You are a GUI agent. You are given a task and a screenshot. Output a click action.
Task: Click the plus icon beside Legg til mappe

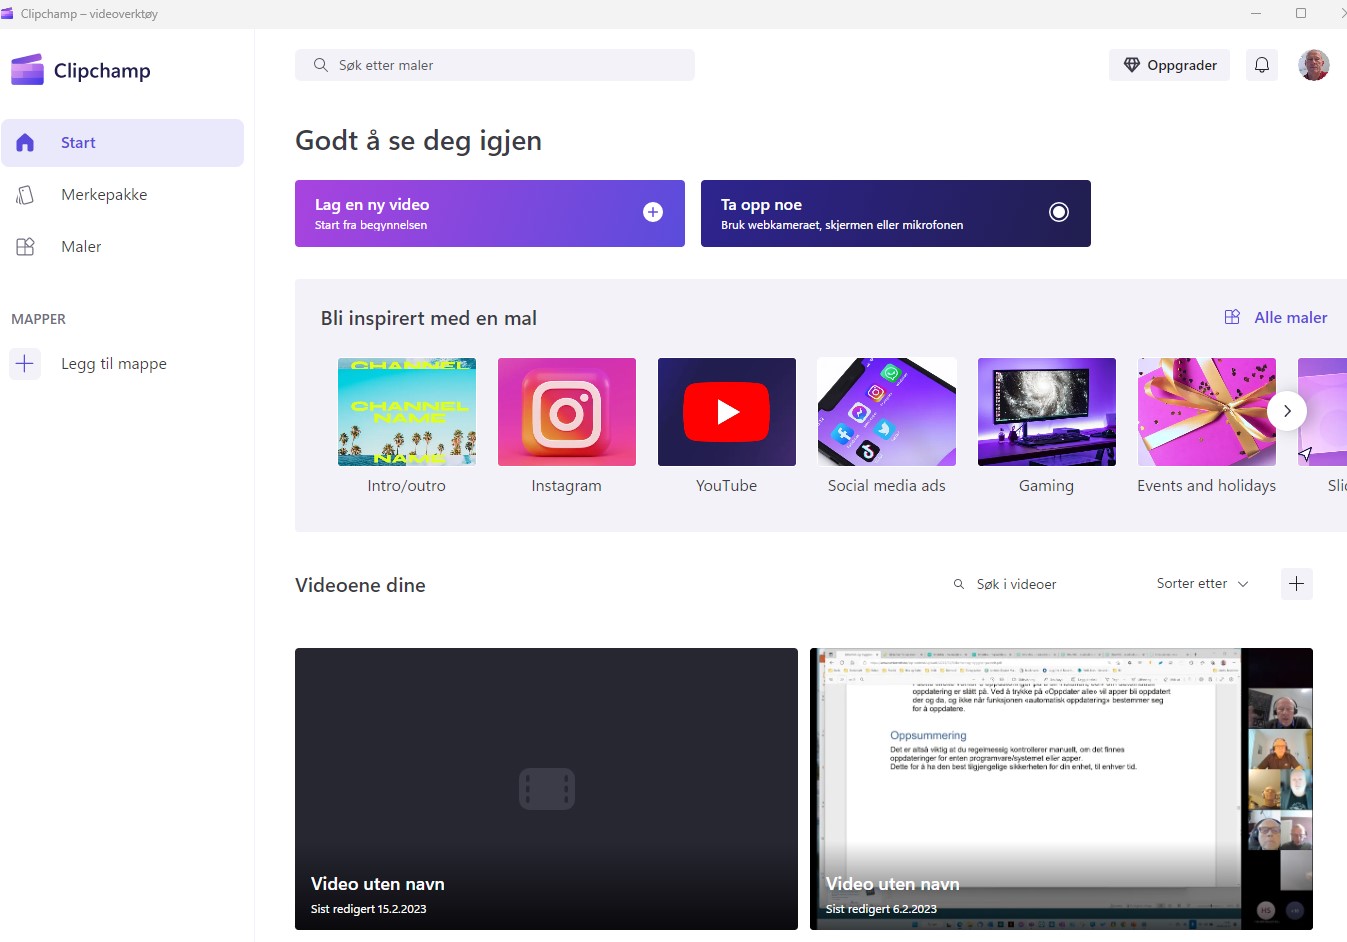pos(25,364)
